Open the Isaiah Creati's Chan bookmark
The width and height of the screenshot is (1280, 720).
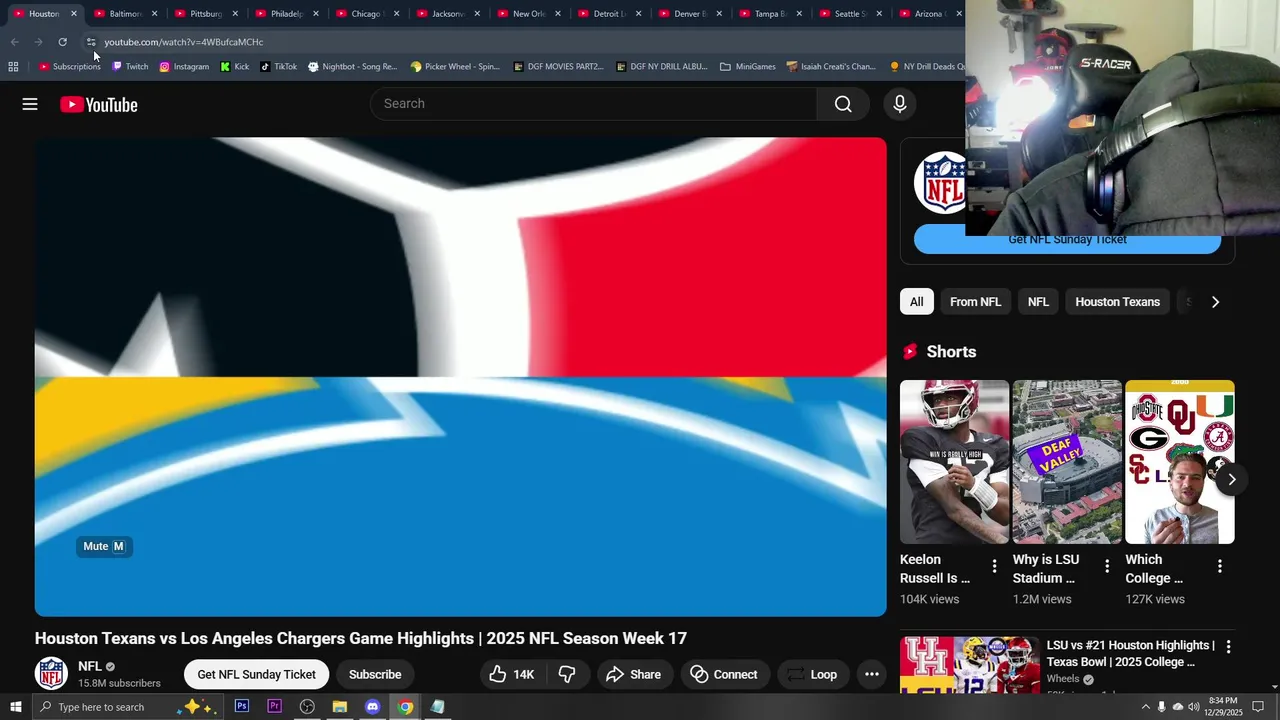pyautogui.click(x=831, y=67)
